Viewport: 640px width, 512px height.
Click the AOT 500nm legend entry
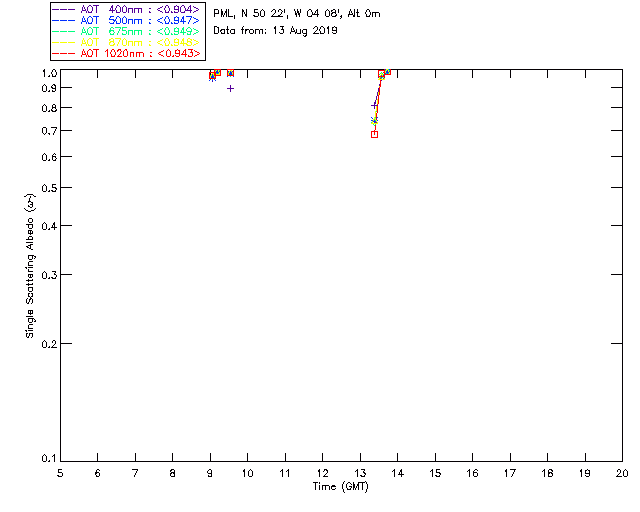tap(126, 20)
